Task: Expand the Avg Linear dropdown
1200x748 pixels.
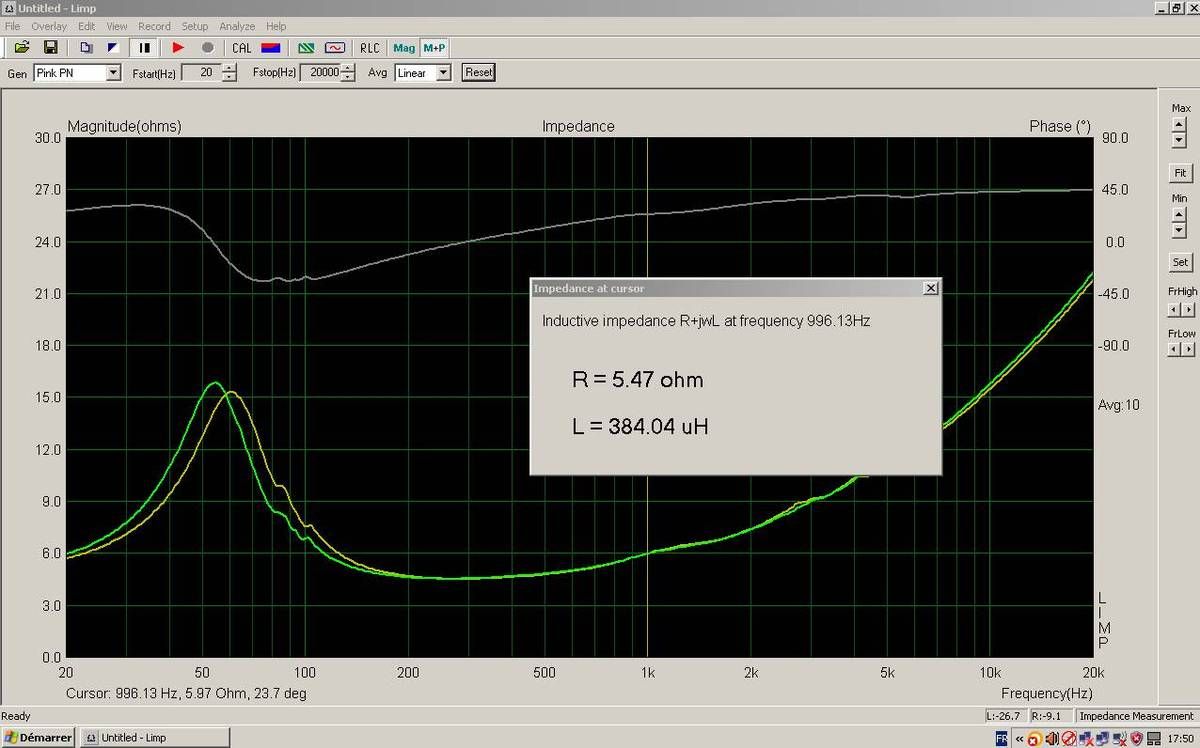Action: click(443, 73)
